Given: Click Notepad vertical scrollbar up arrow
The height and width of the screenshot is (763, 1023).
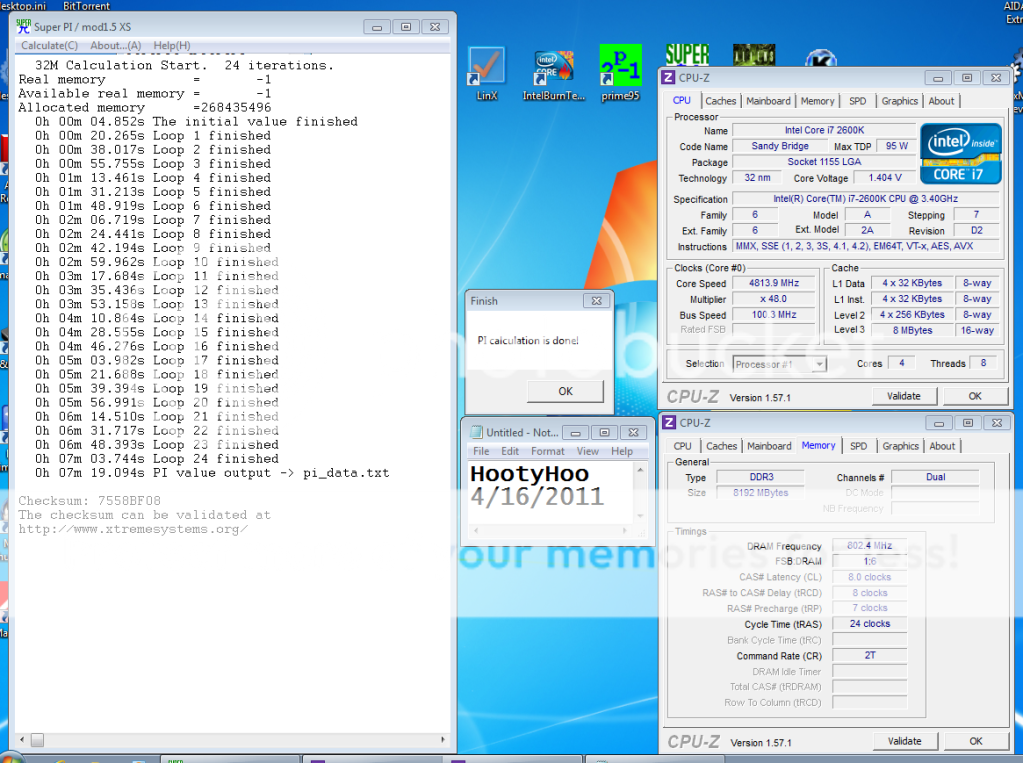Looking at the screenshot, I should coord(640,470).
